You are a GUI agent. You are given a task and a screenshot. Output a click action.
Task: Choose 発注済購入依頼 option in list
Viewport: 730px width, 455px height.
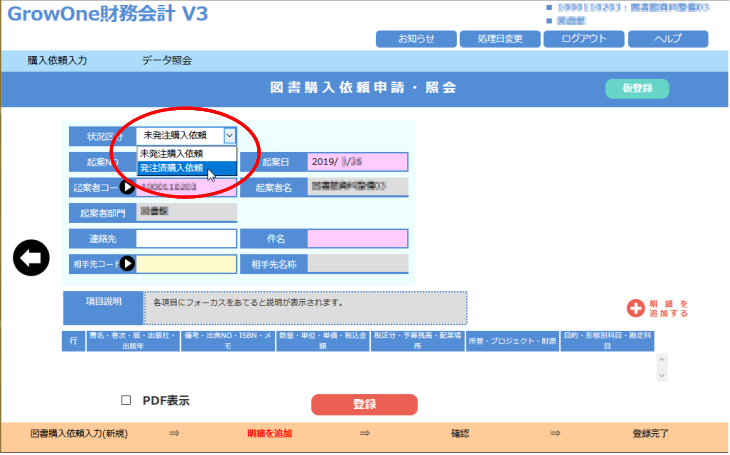click(x=187, y=168)
